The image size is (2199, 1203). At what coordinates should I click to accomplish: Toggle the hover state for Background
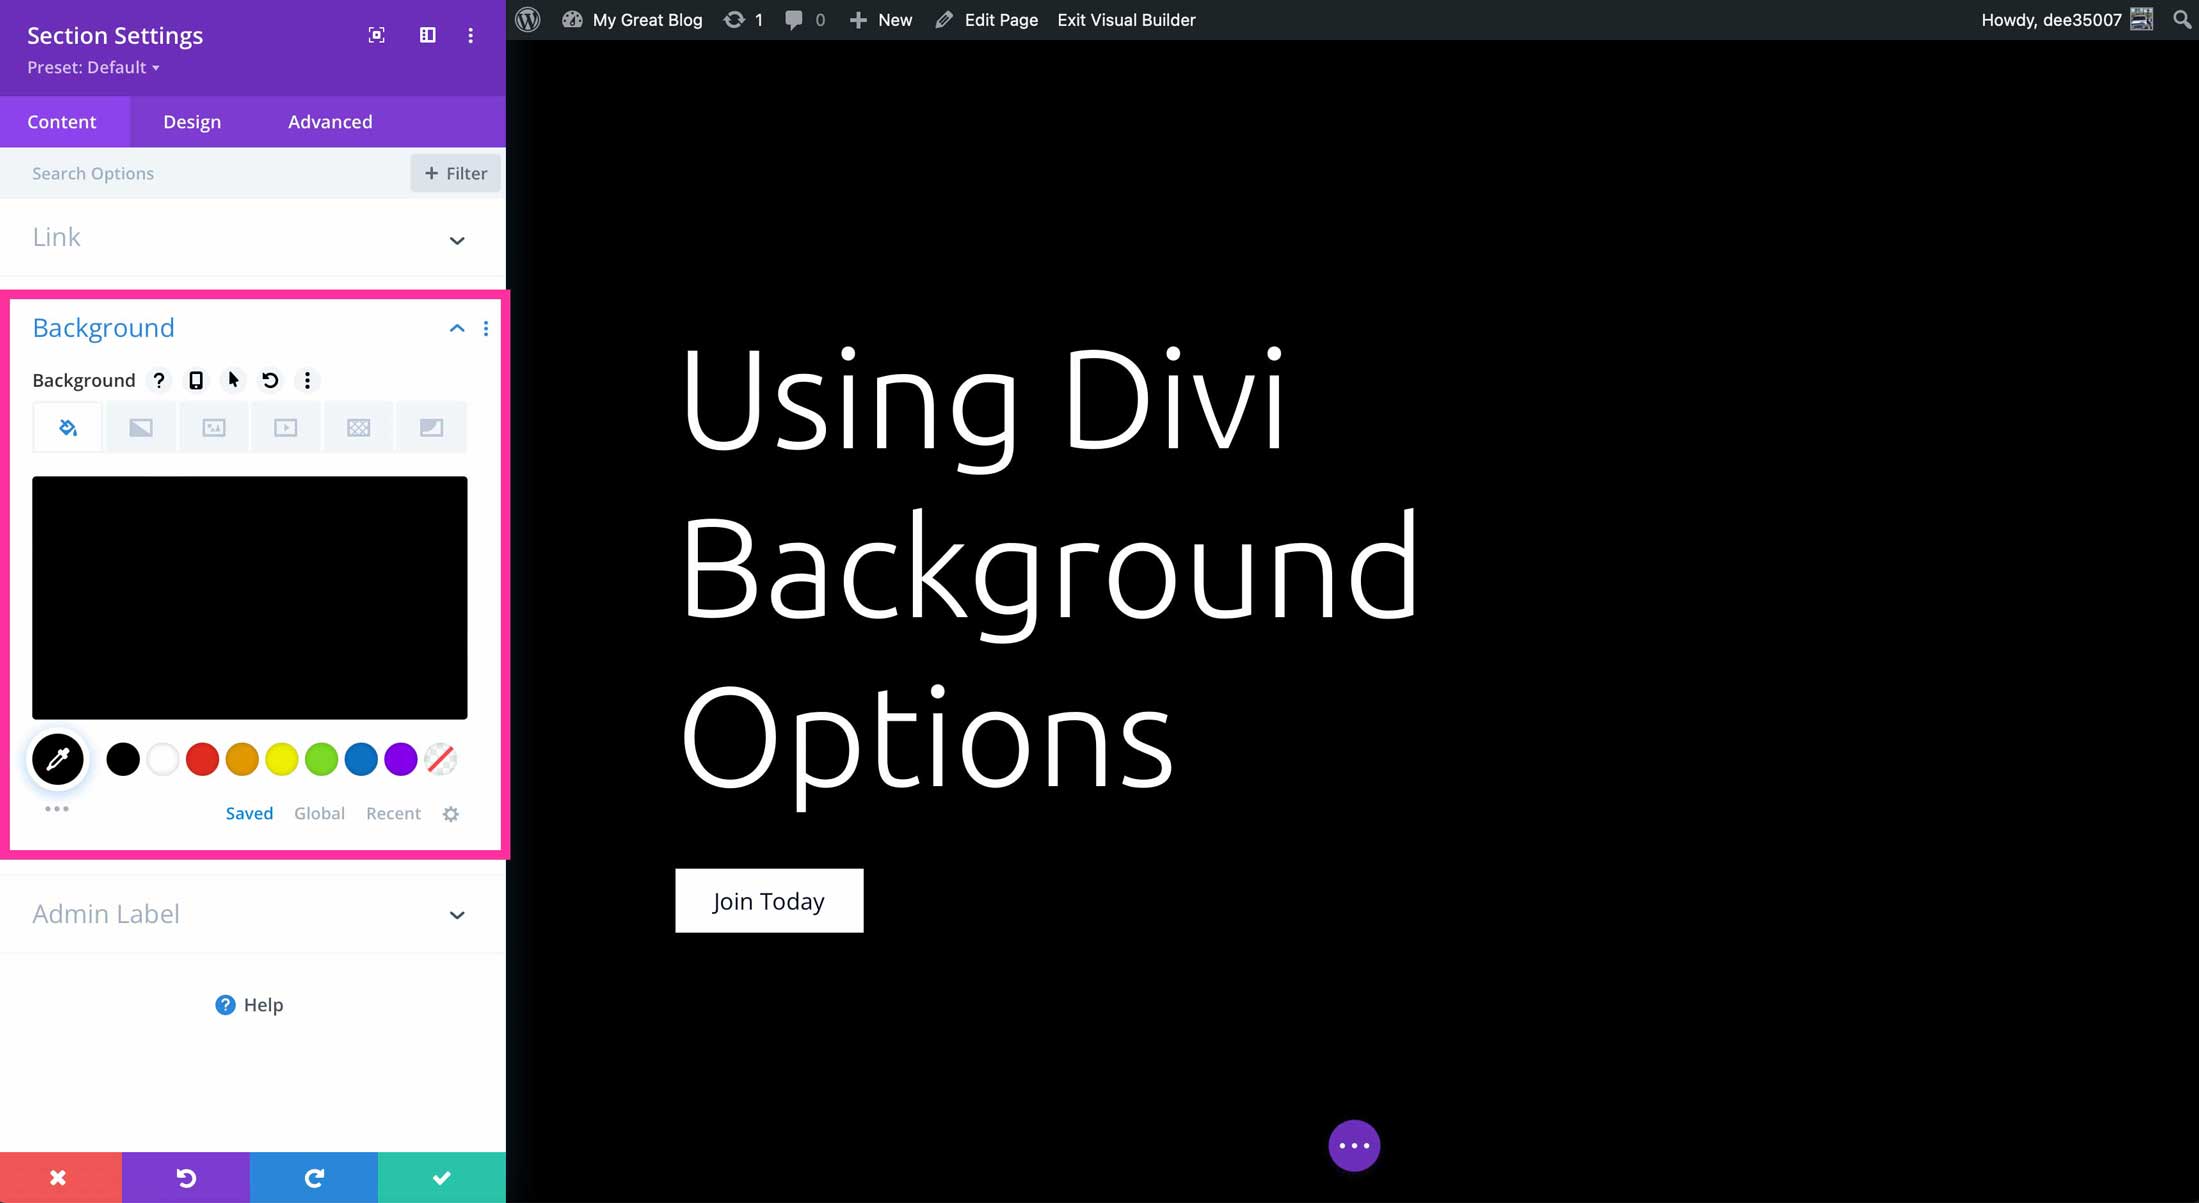click(x=232, y=379)
